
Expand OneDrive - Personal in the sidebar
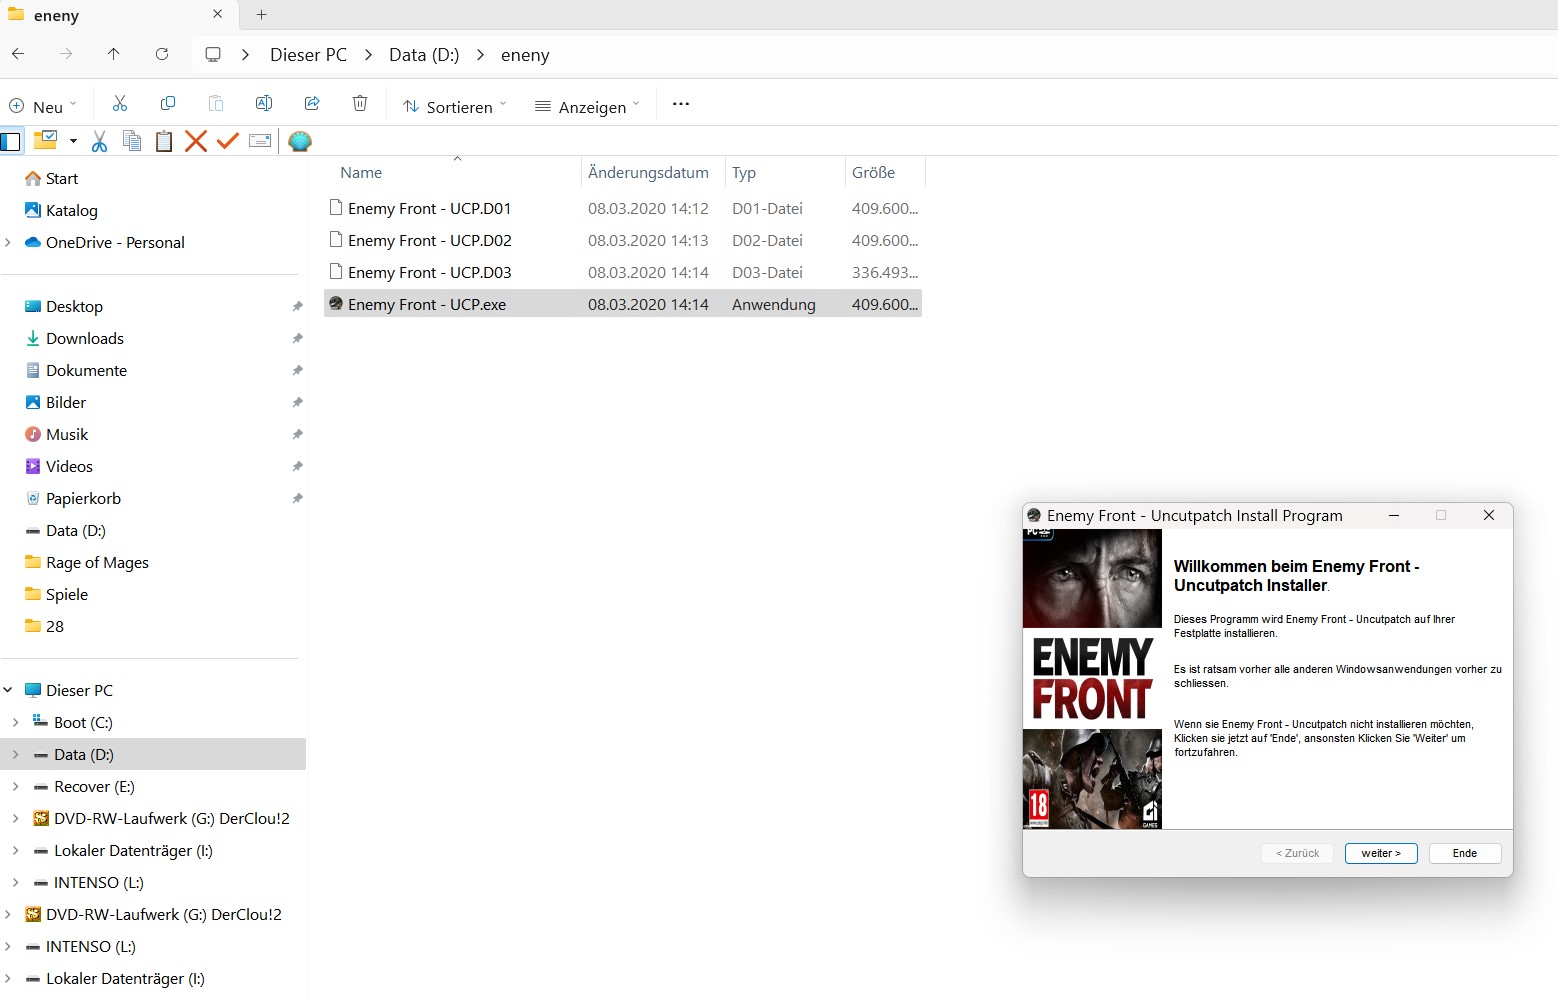click(x=8, y=242)
